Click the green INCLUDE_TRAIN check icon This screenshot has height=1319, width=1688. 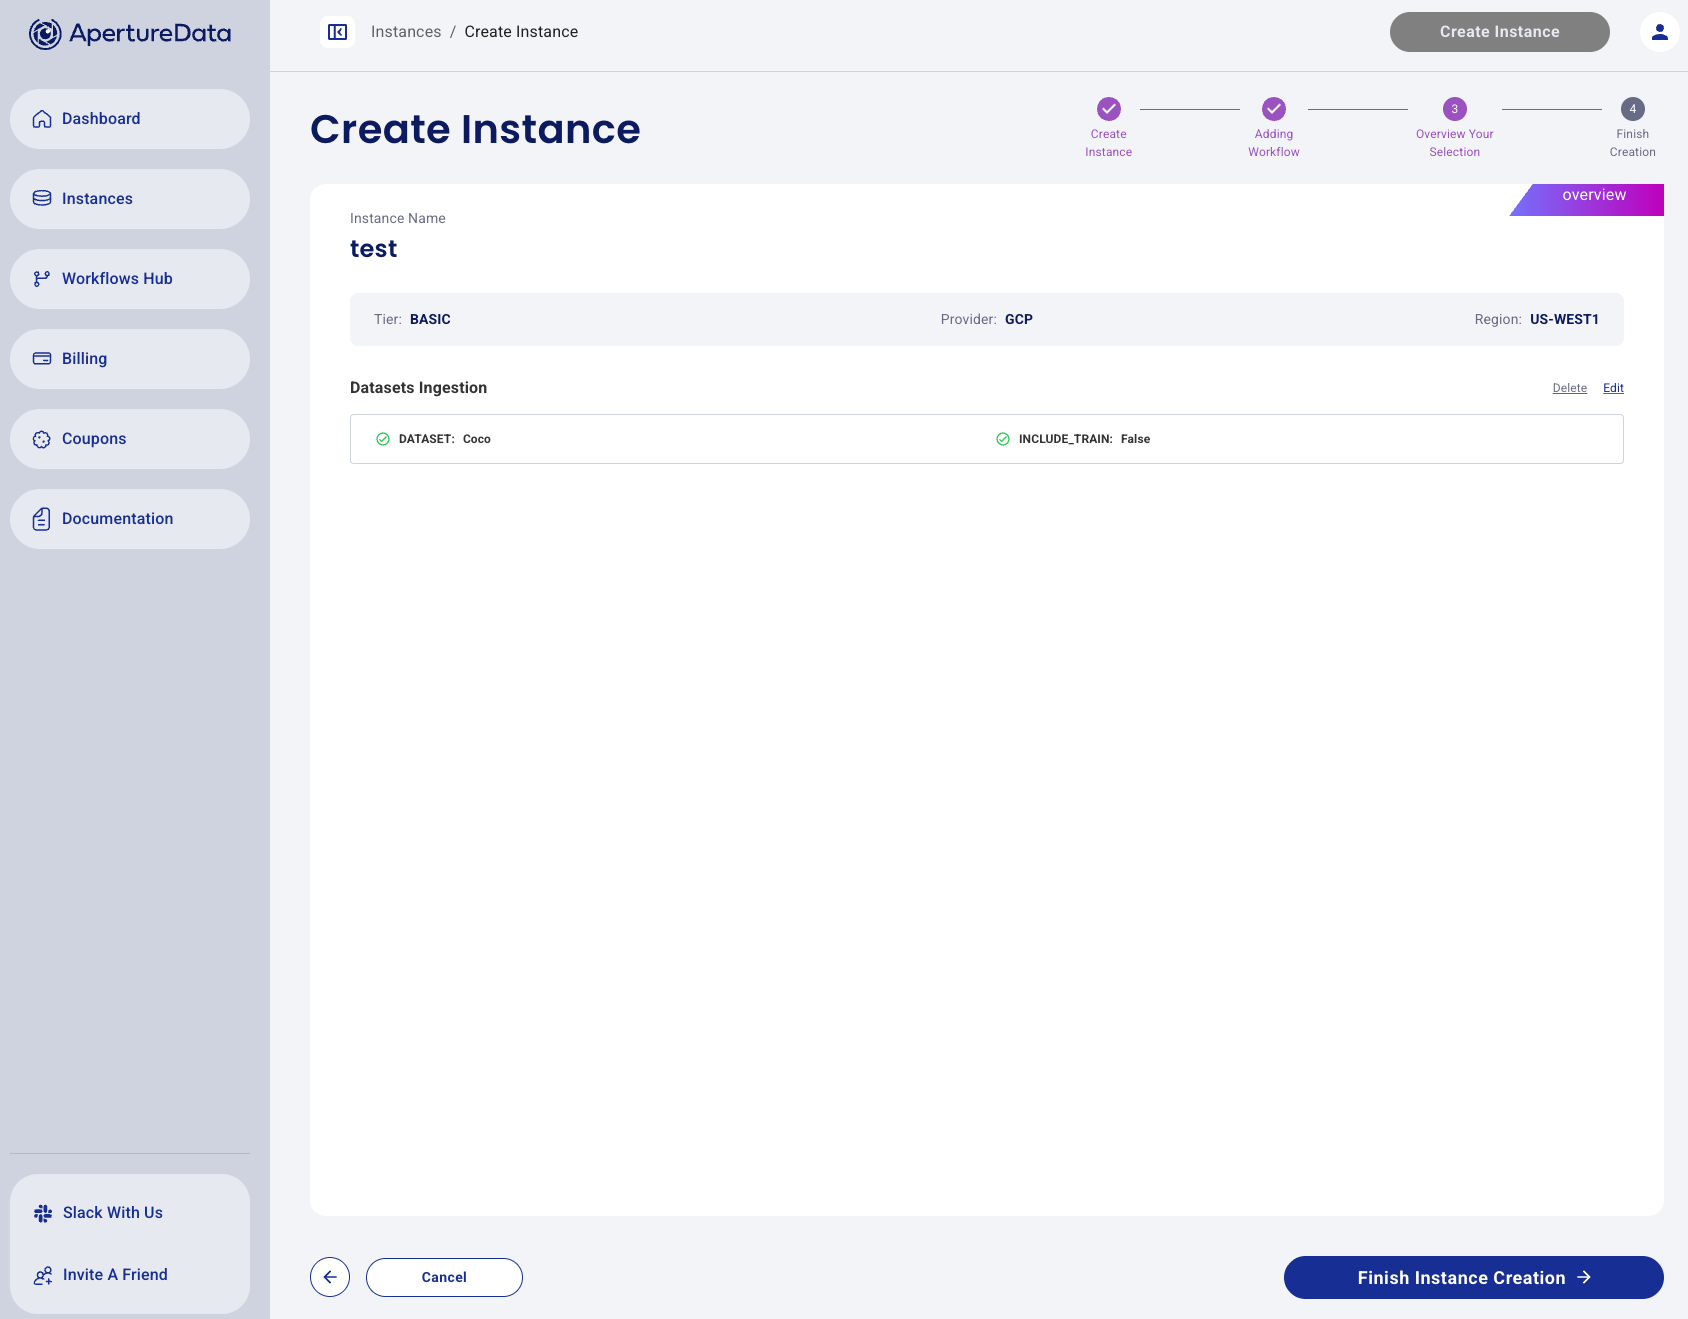click(x=1003, y=439)
